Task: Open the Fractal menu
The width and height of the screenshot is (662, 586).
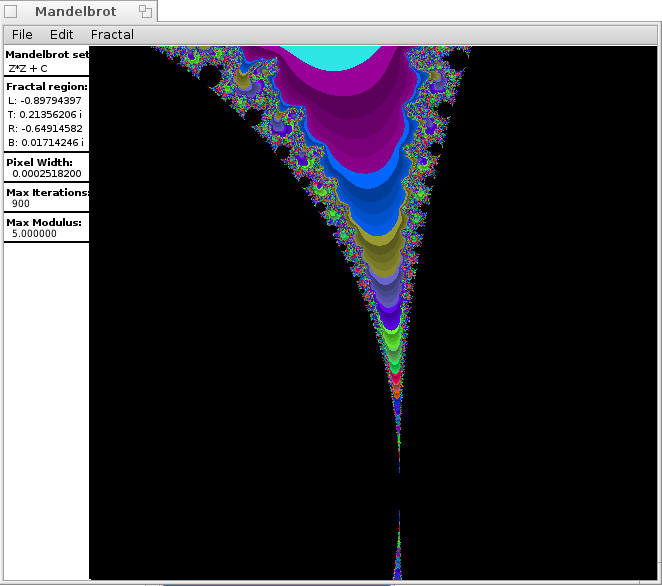Action: (112, 34)
